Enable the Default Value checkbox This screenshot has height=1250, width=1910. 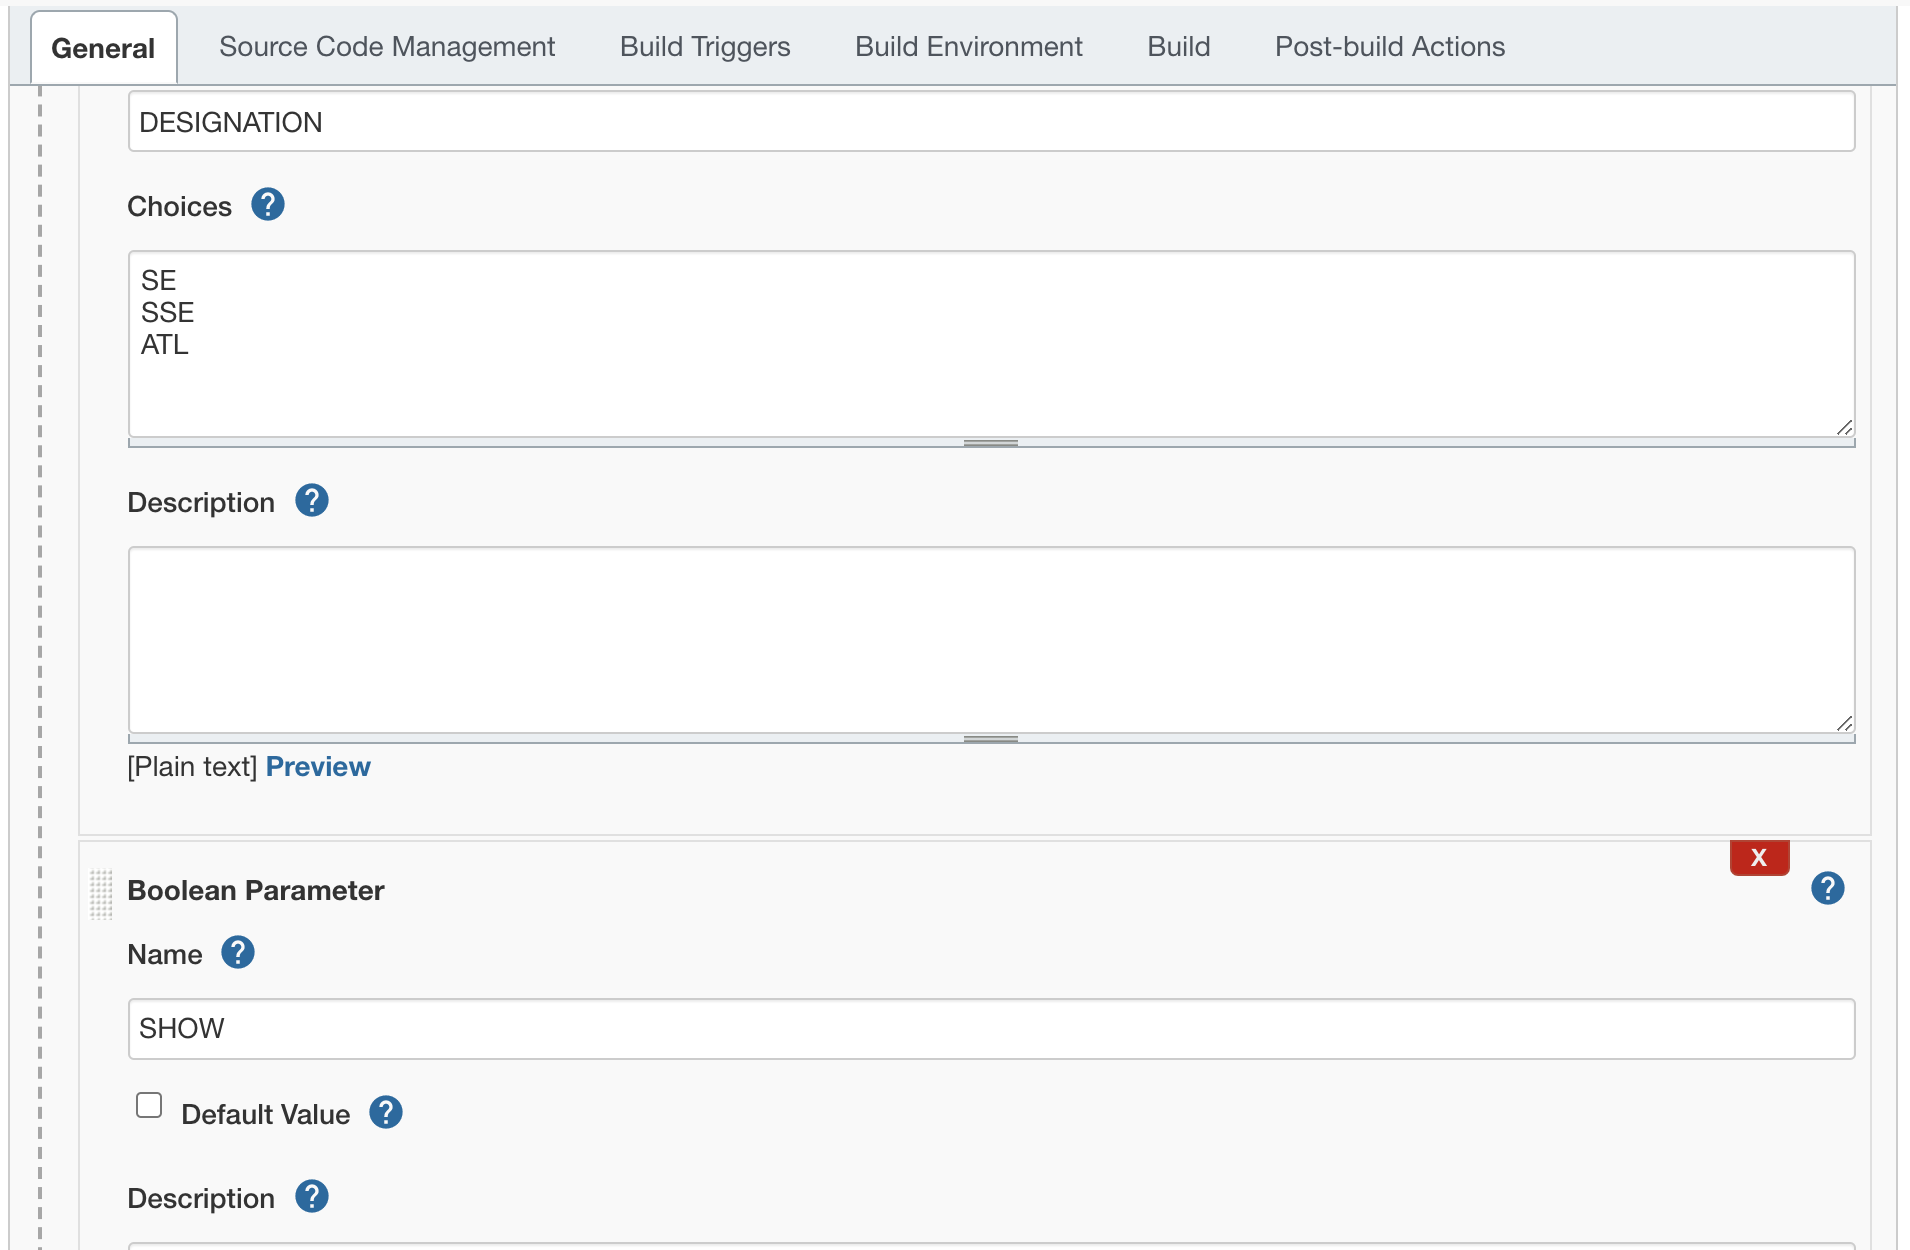(x=149, y=1105)
